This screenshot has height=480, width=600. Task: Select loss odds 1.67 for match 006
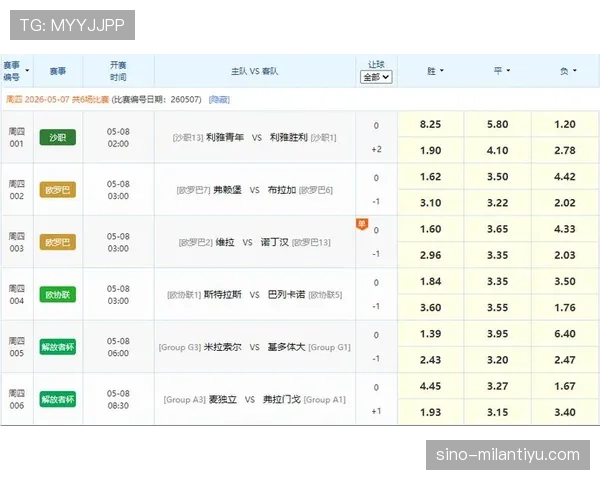tap(565, 387)
